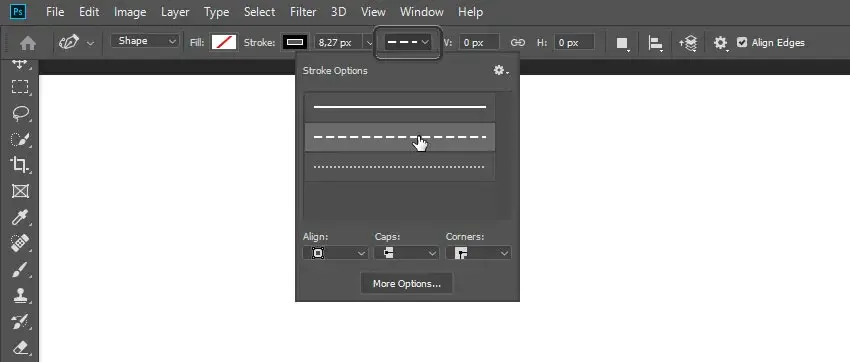Image resolution: width=850 pixels, height=362 pixels.
Task: Open the Filter menu
Action: (303, 12)
